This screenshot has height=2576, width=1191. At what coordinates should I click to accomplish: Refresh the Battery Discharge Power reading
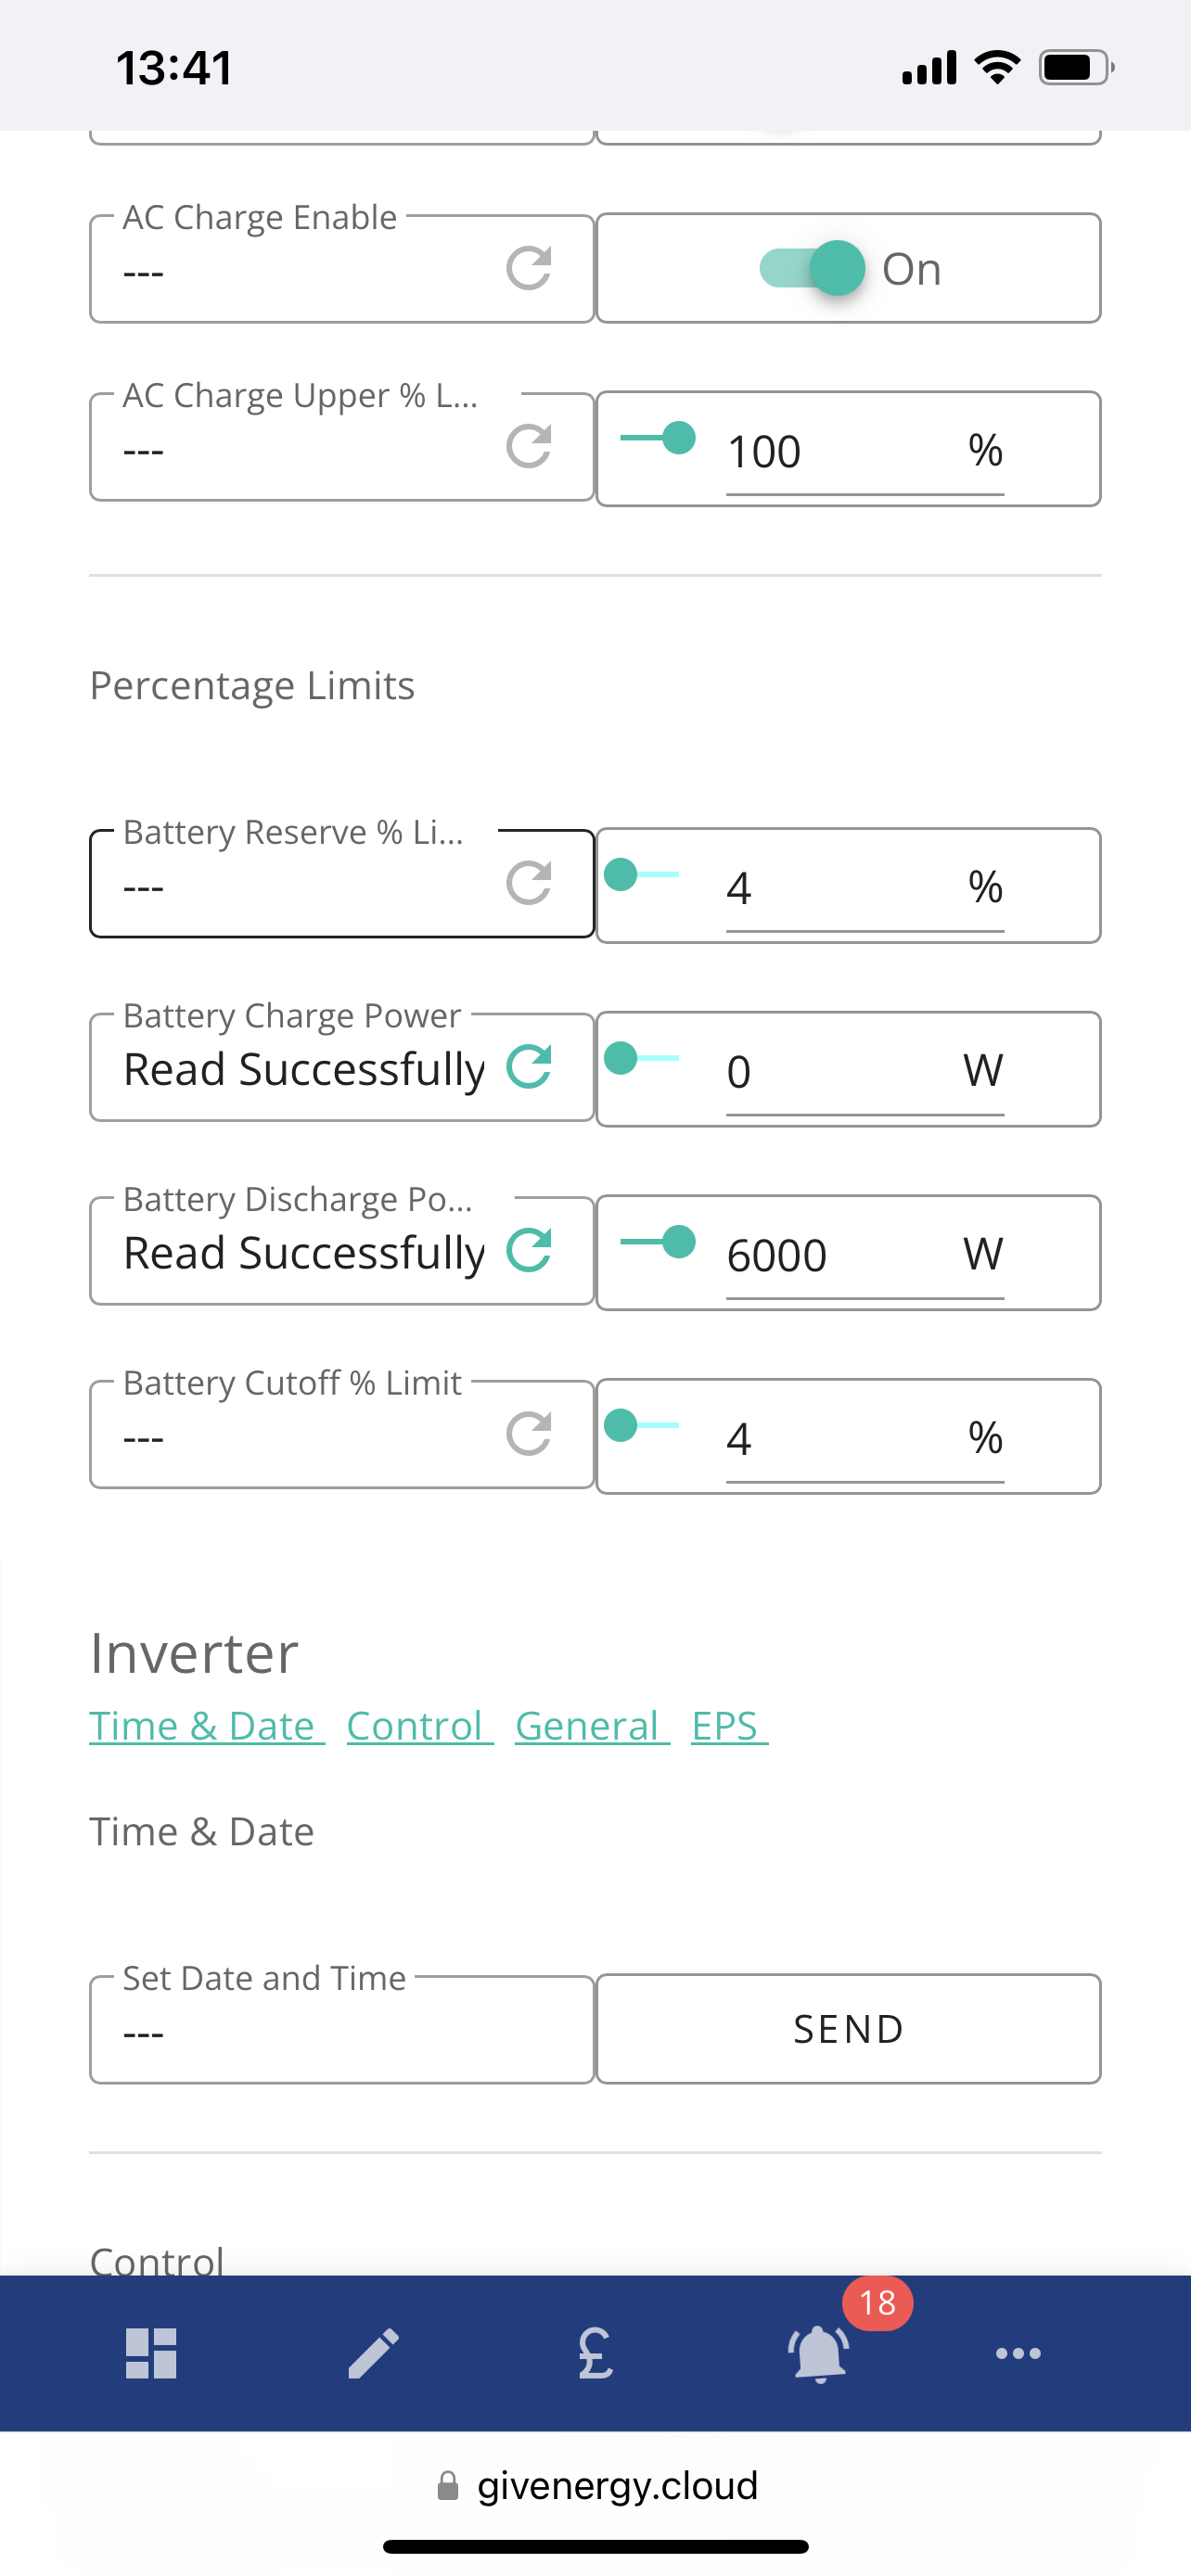pos(529,1250)
